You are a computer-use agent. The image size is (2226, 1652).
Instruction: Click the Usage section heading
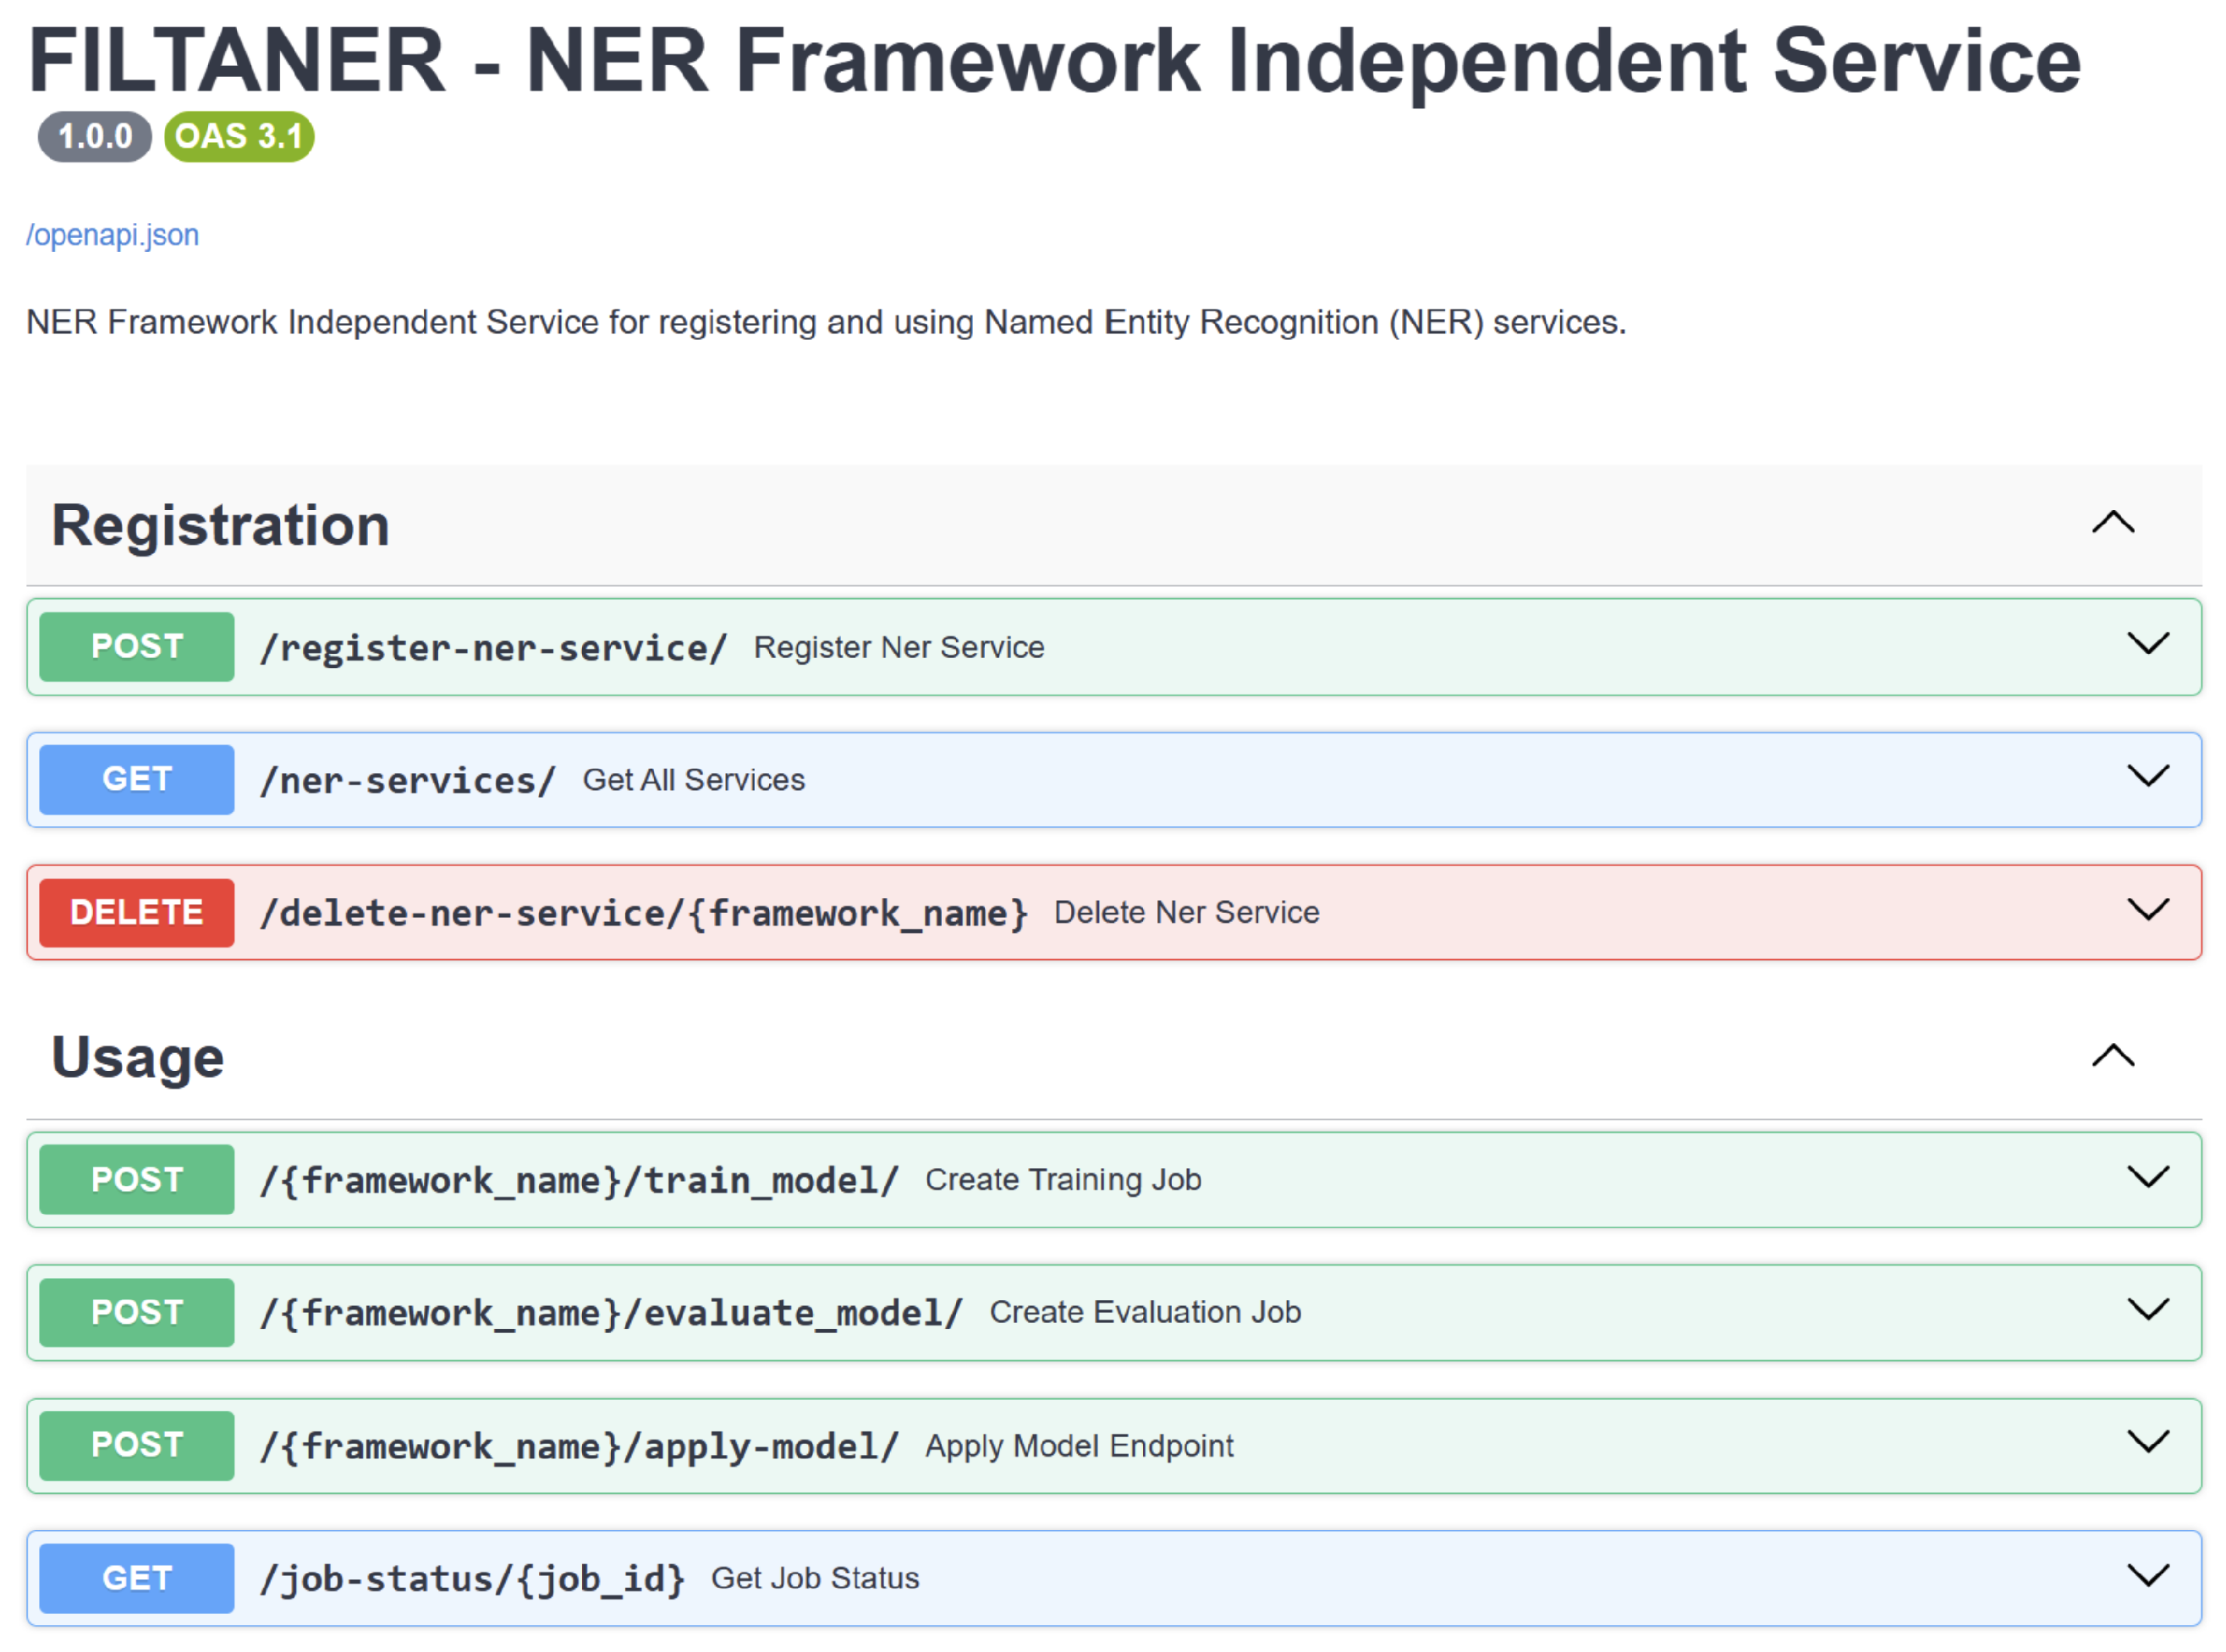tap(138, 1059)
